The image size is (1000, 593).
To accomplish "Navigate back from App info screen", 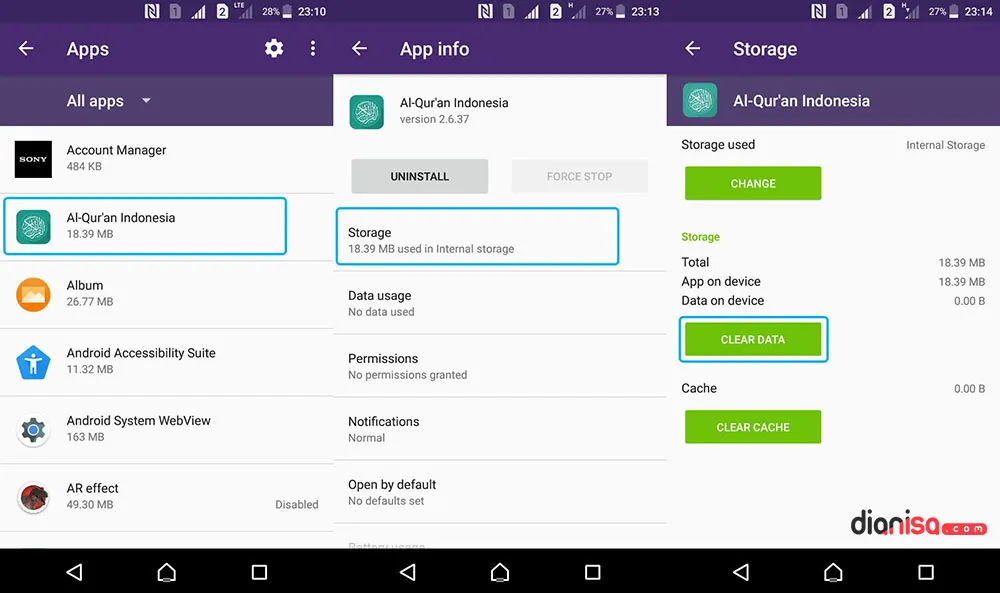I will click(359, 48).
